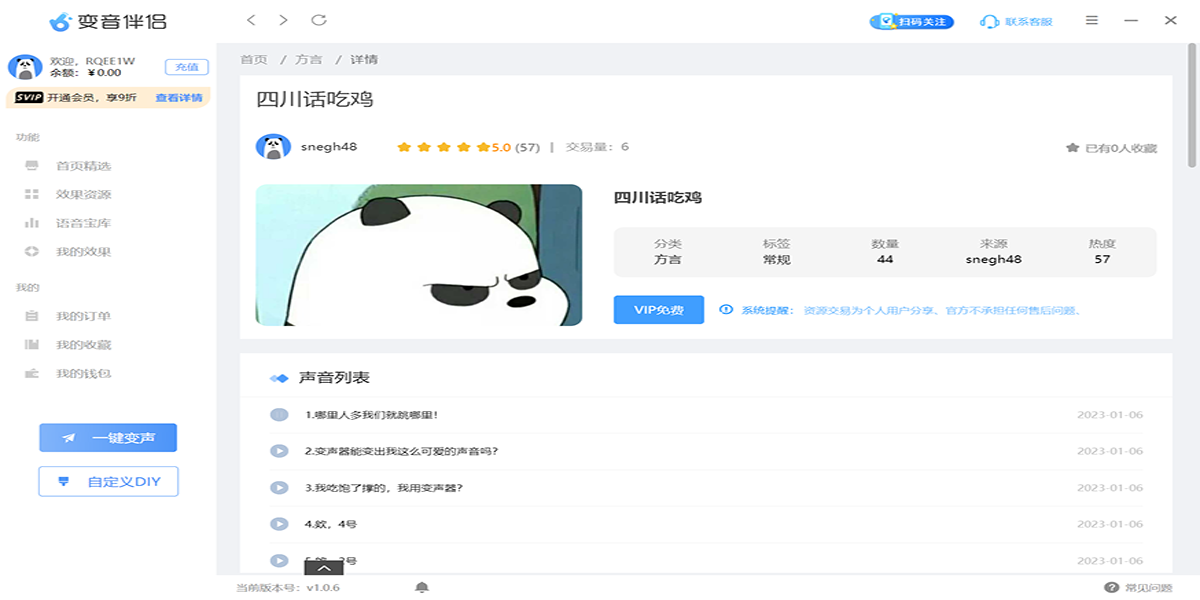This screenshot has height=600, width=1200.
Task: Select the text 3.我吃饱了撑的，我用变声器？
Action: [384, 488]
